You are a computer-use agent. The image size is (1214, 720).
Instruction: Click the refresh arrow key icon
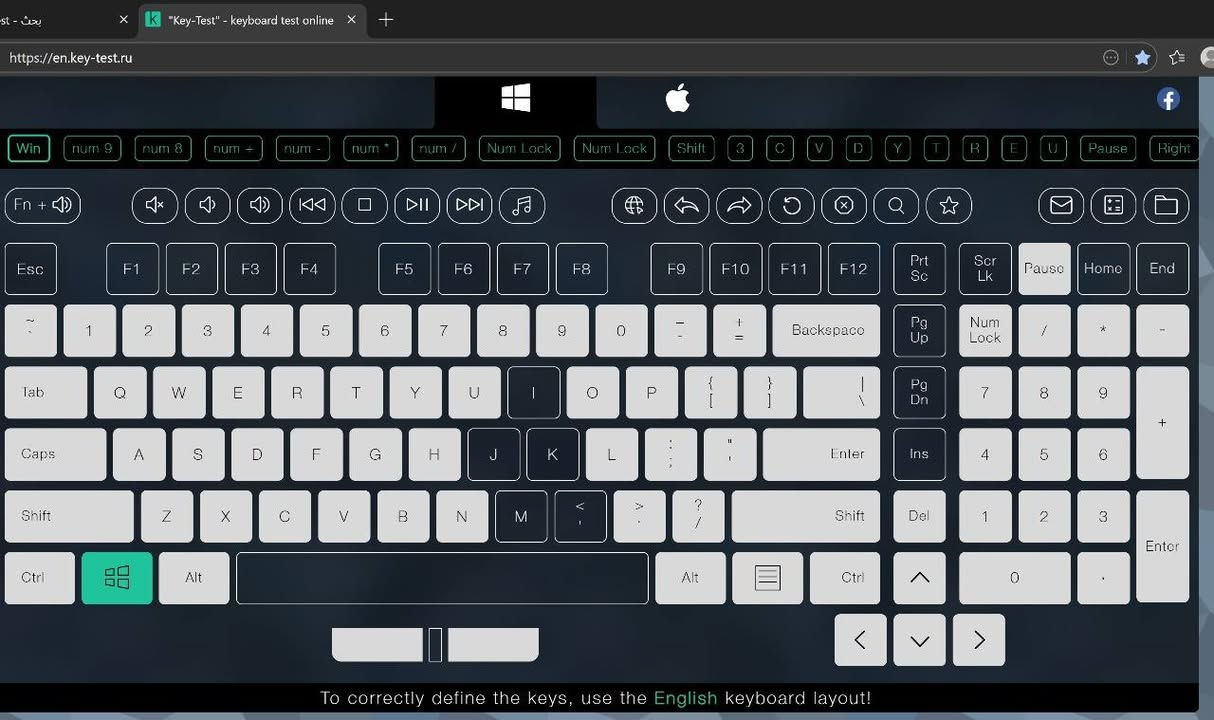coord(791,205)
